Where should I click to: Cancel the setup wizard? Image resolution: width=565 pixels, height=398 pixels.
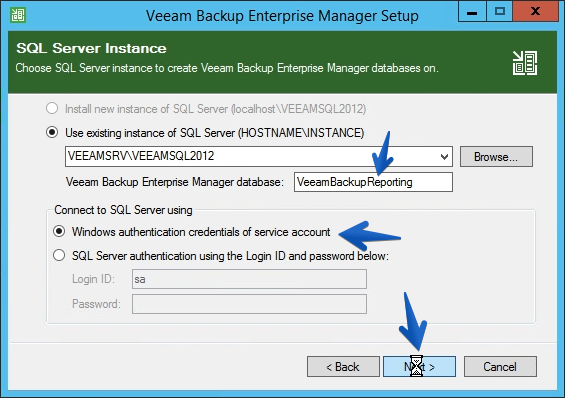[500, 367]
